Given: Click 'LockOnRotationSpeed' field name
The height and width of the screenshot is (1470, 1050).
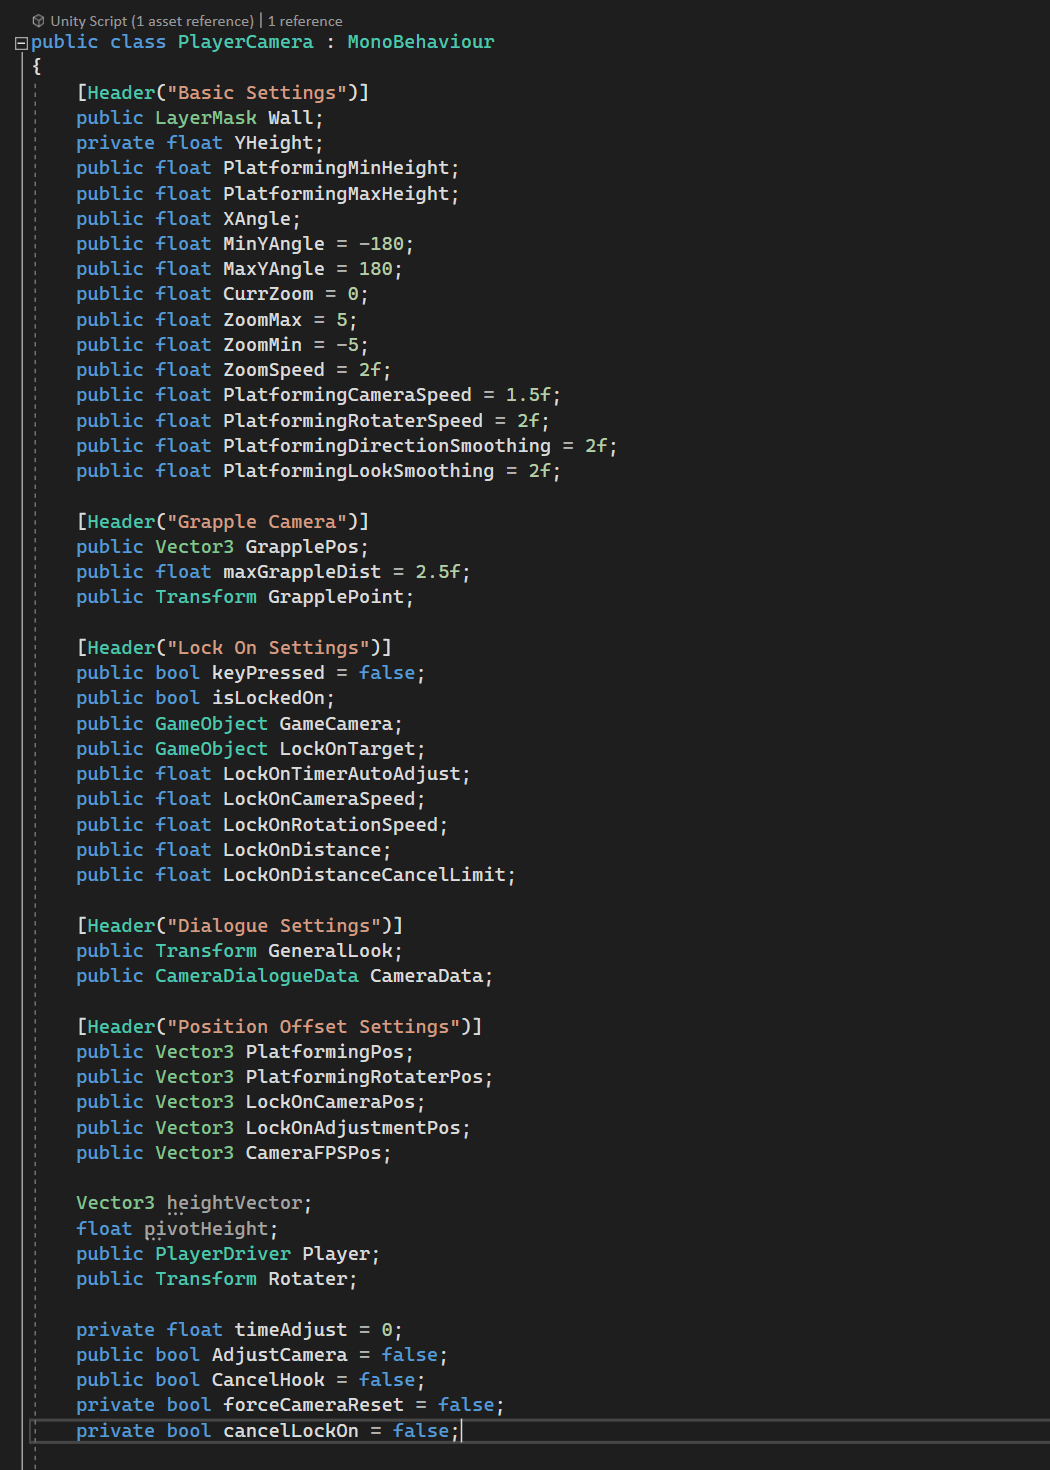Looking at the screenshot, I should tap(330, 825).
